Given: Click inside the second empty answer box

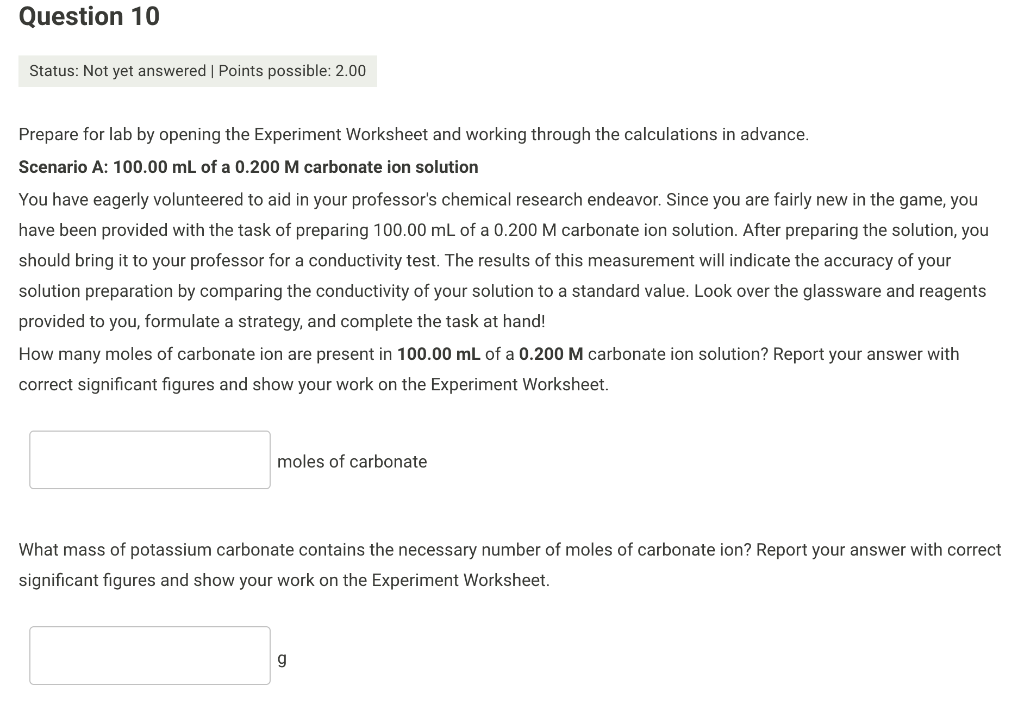Looking at the screenshot, I should point(149,655).
